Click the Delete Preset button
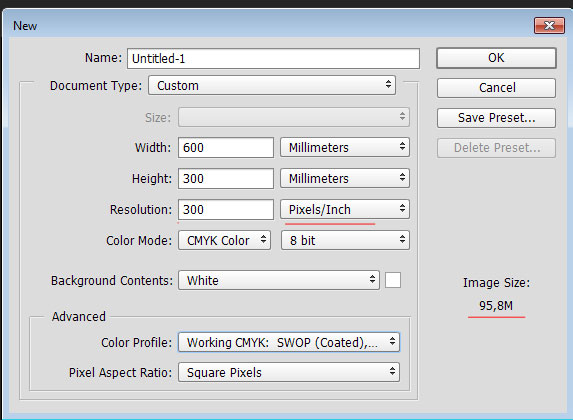This screenshot has height=420, width=573. (496, 148)
